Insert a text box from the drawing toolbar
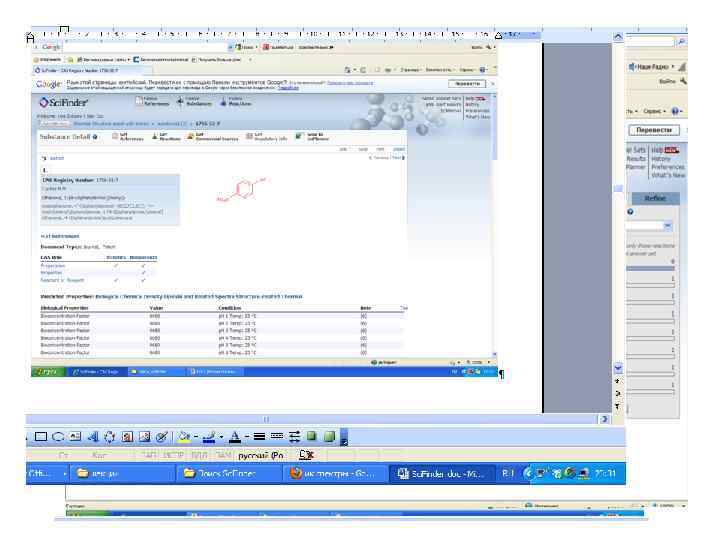This screenshot has height=540, width=720. (75, 437)
